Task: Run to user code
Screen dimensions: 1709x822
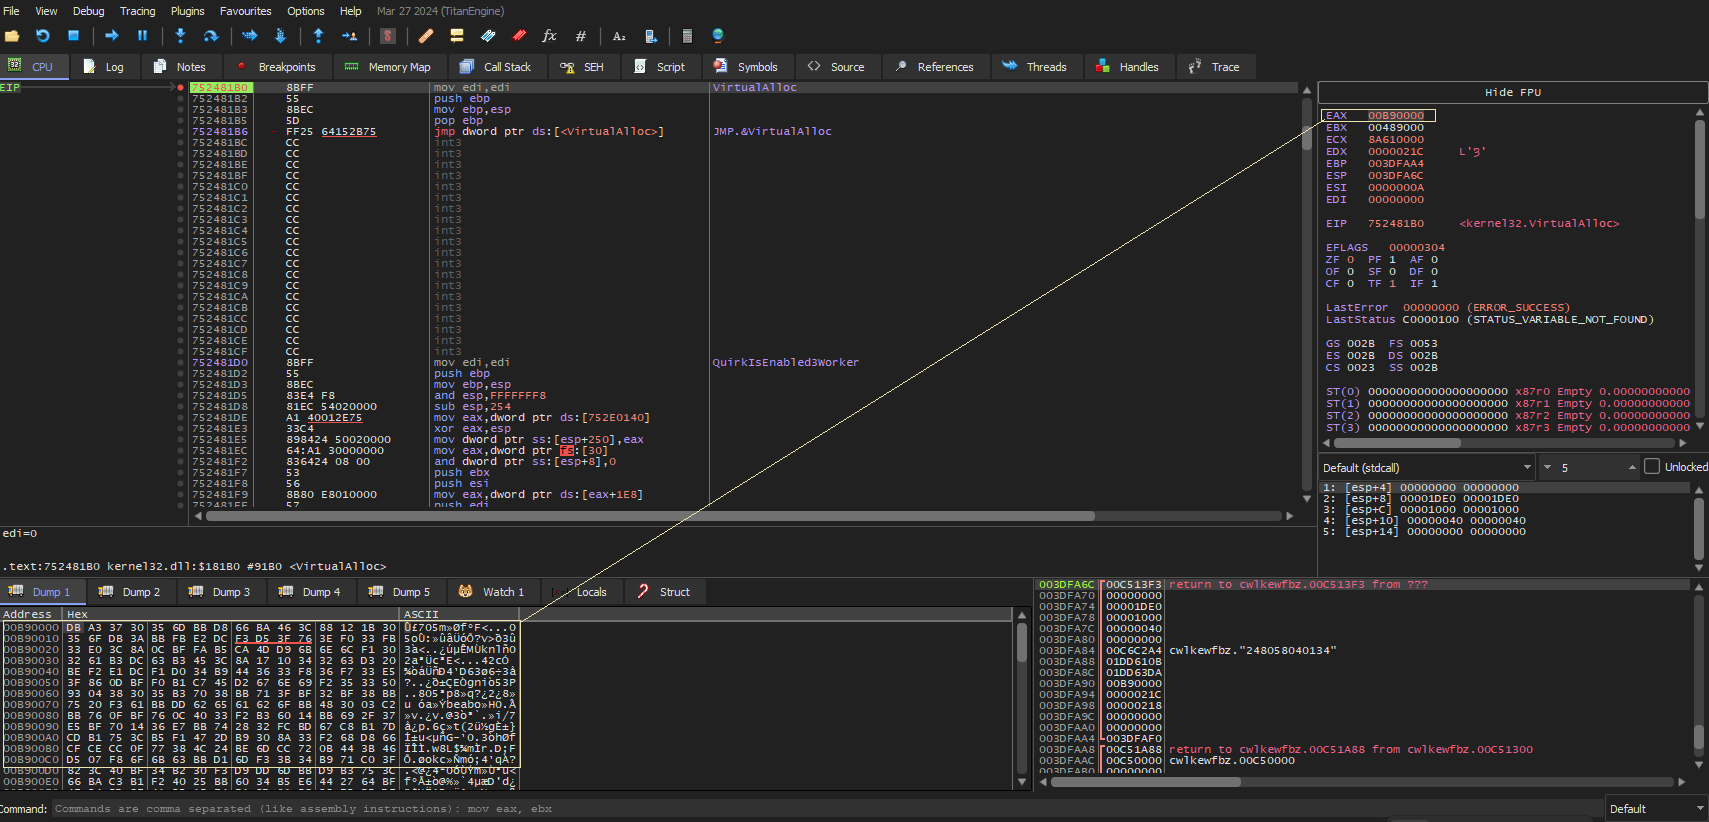Action: coord(349,36)
